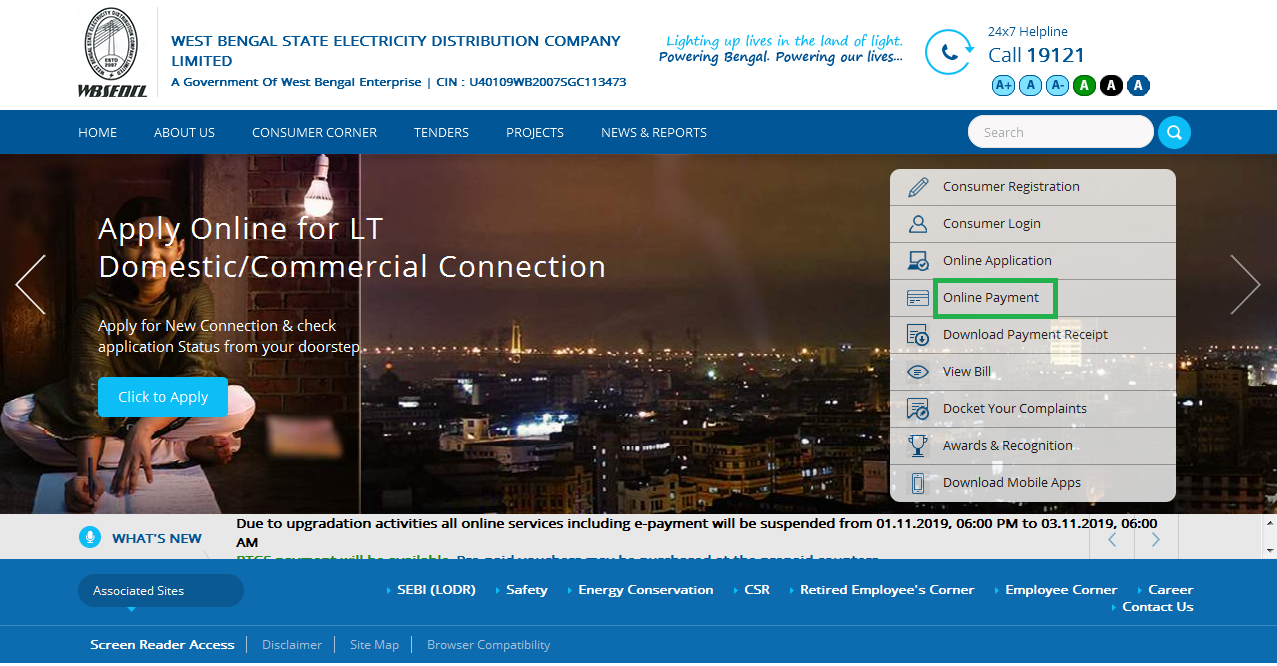Click the Search input field
This screenshot has height=666, width=1277.
click(1061, 132)
